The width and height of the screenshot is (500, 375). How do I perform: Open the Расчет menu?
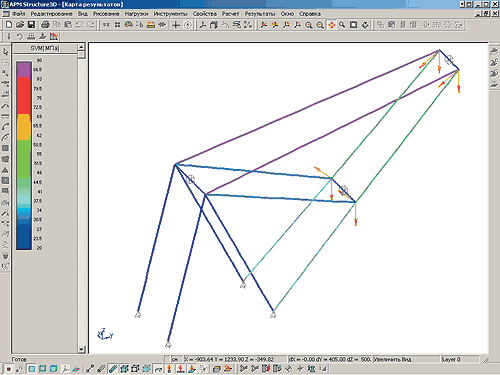[231, 14]
